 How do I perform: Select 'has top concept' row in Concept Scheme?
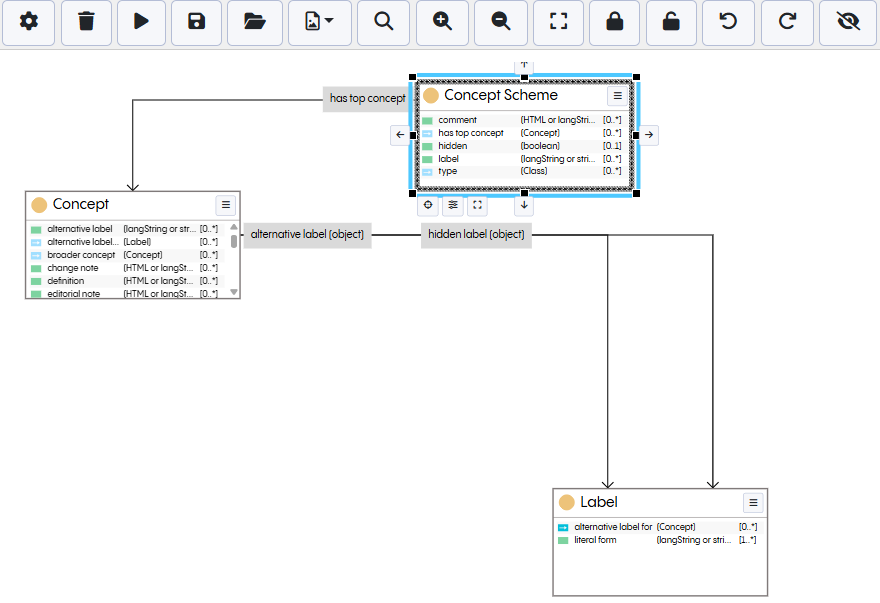(522, 133)
